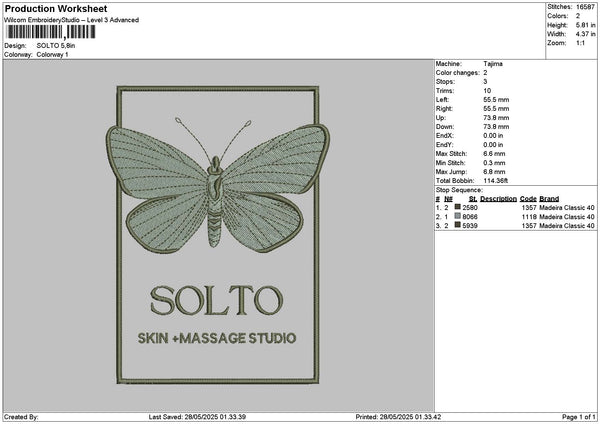Click the Machine value 'Tajima'
This screenshot has height=424, width=600.
tap(493, 64)
